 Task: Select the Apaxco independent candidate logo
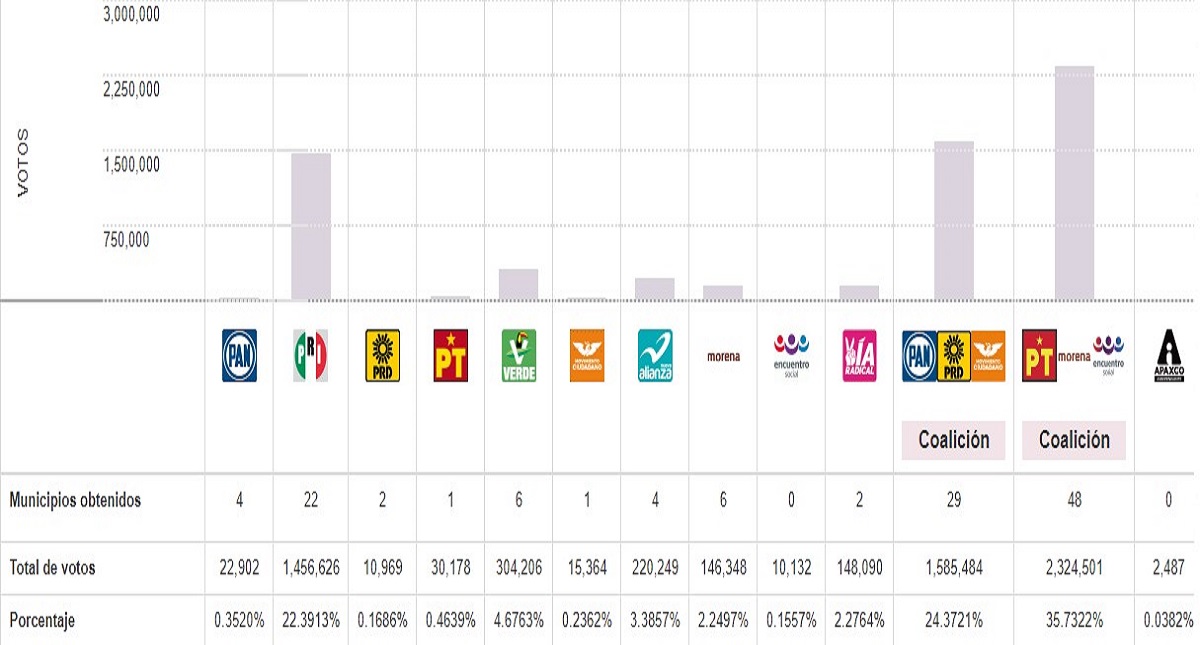point(1169,356)
